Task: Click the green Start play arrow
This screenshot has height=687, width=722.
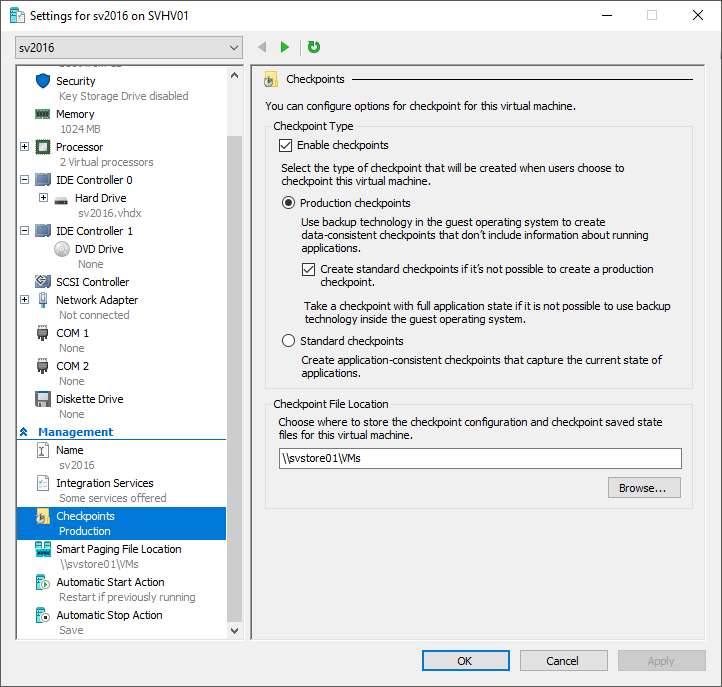Action: click(x=285, y=47)
